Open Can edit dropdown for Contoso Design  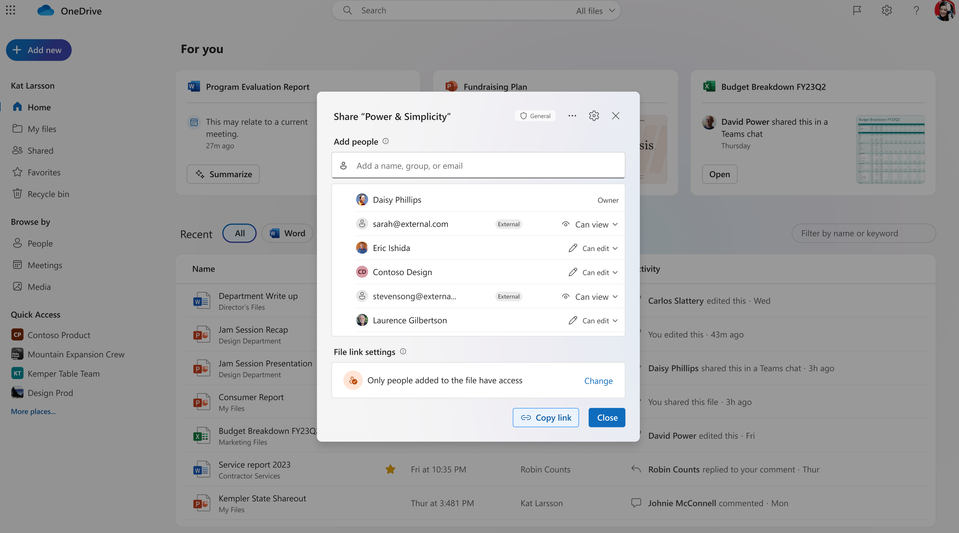pos(593,272)
